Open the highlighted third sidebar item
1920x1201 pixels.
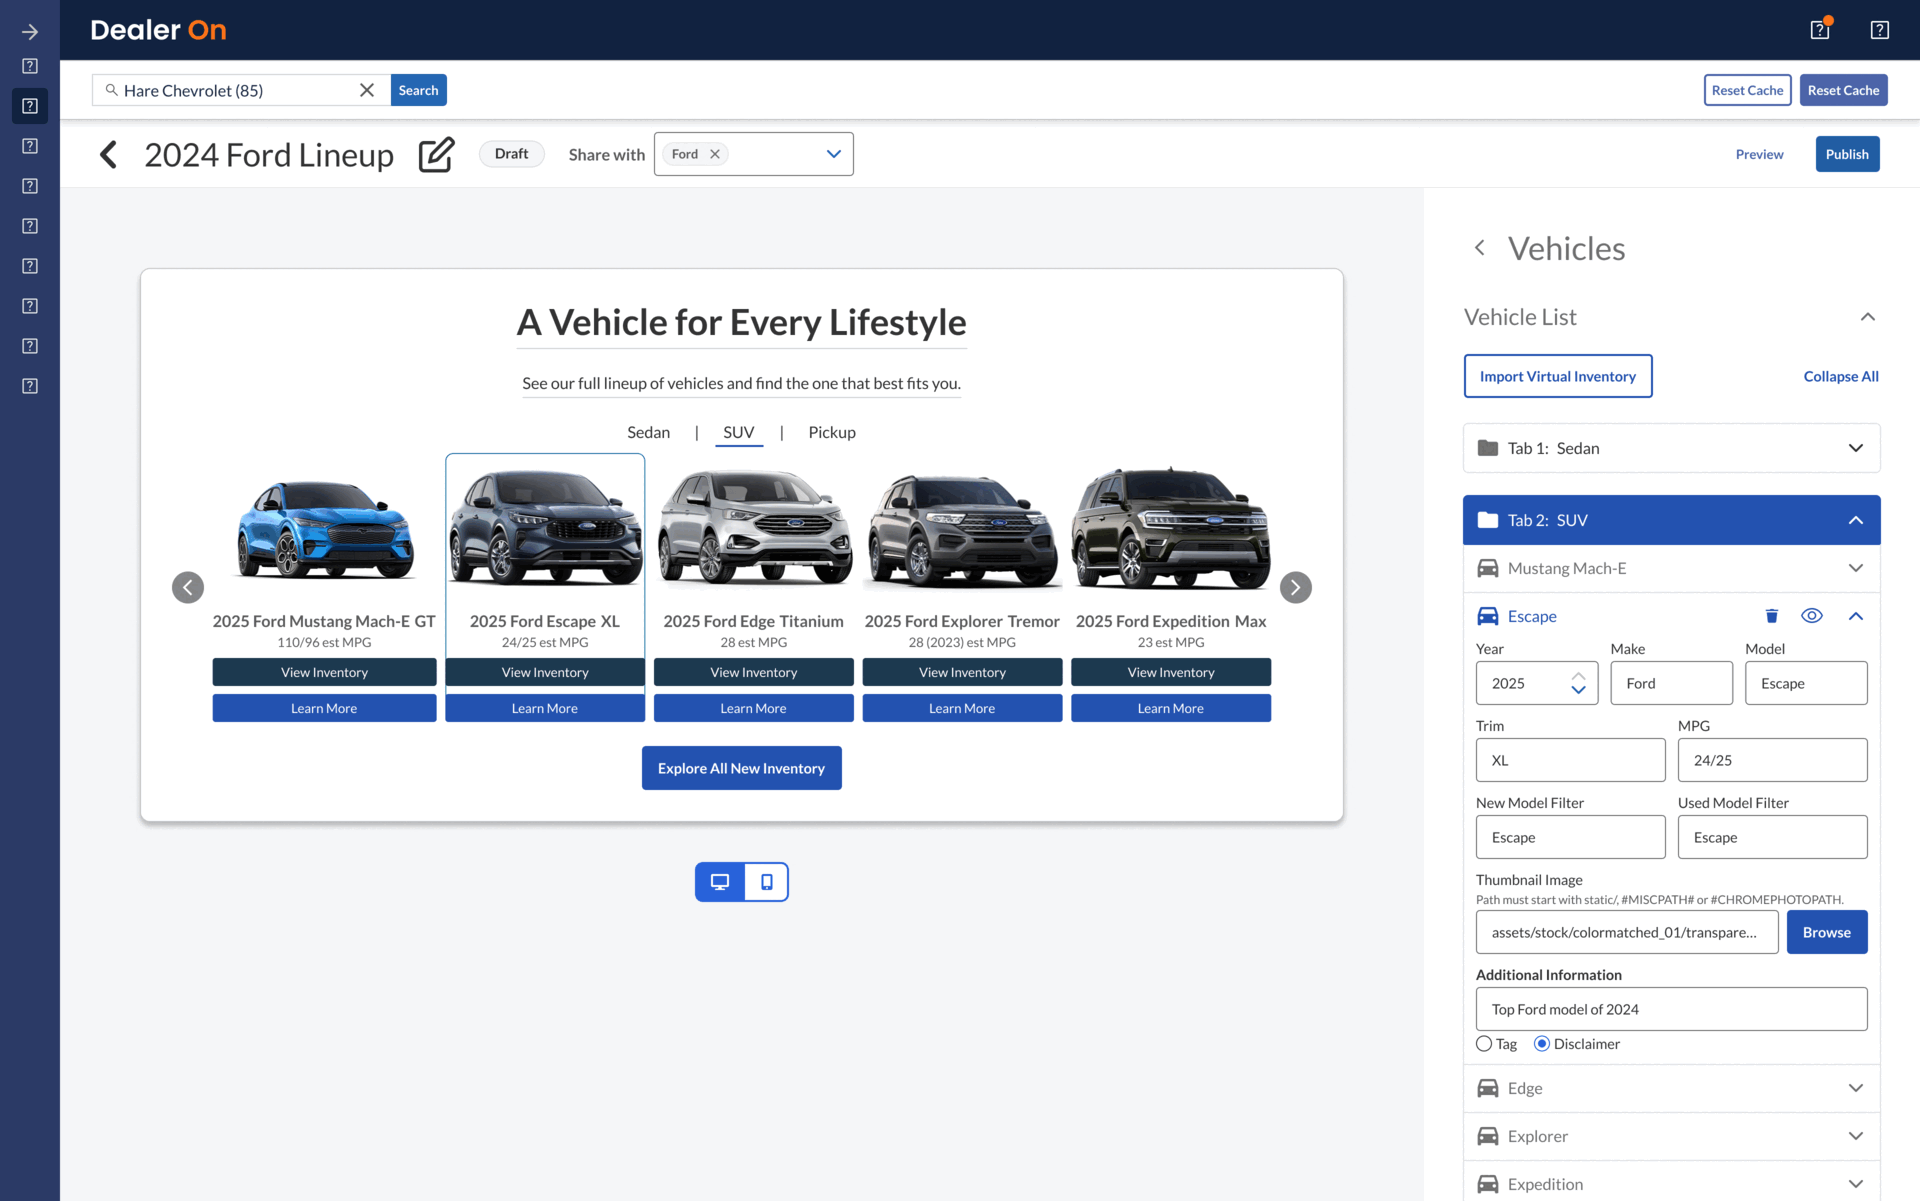coord(30,106)
